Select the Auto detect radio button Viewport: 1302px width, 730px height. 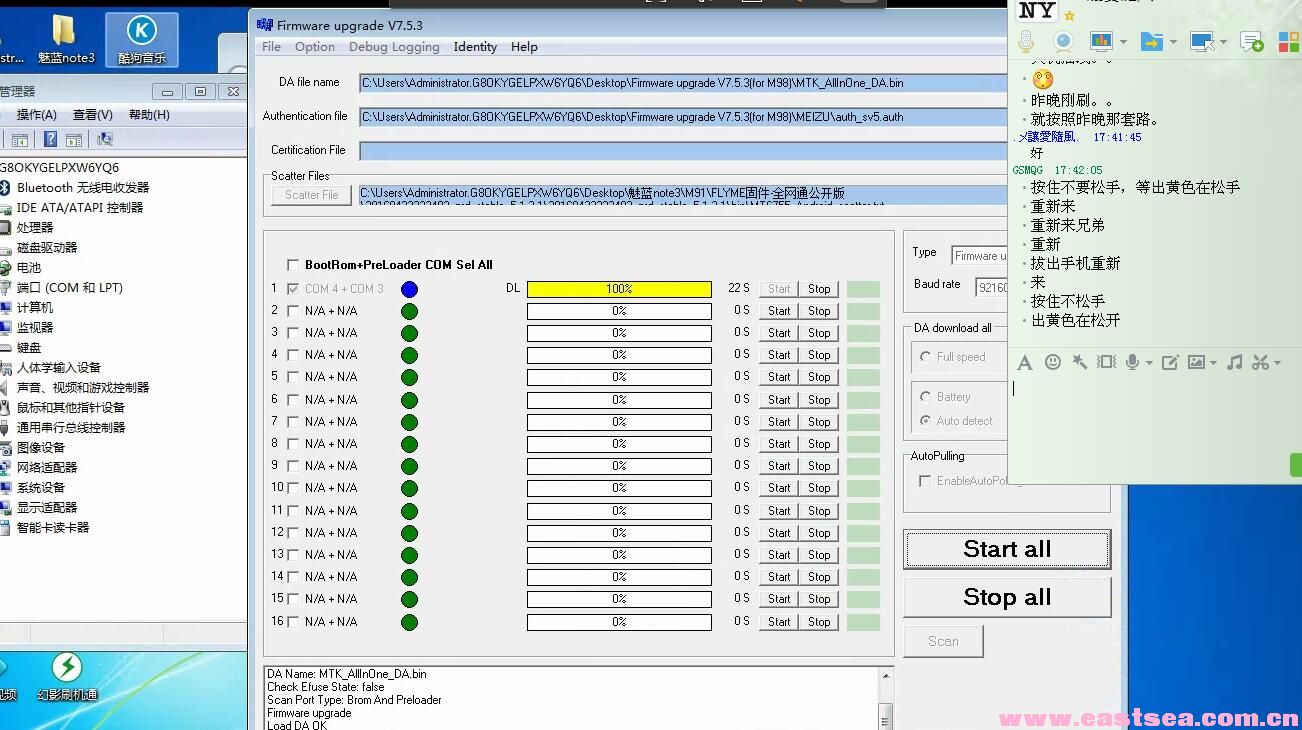925,421
